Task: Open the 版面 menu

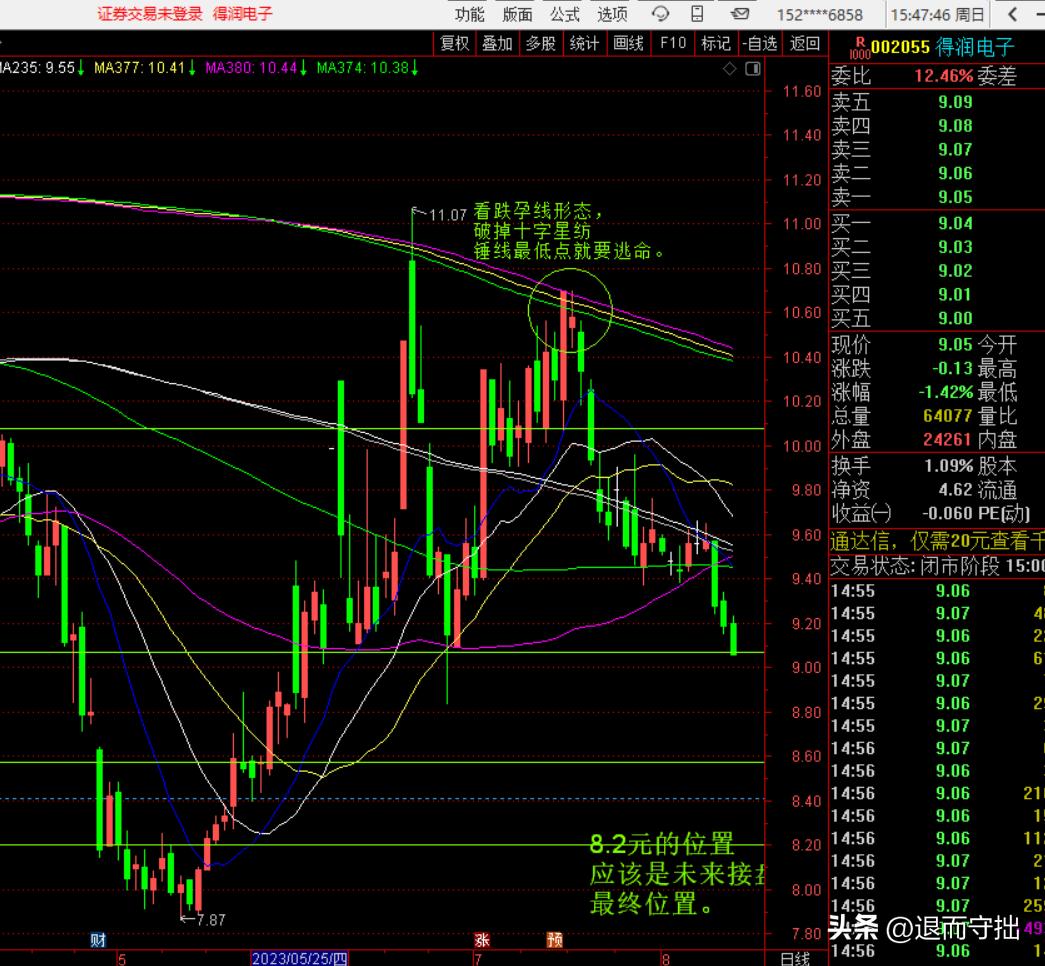Action: click(x=517, y=14)
